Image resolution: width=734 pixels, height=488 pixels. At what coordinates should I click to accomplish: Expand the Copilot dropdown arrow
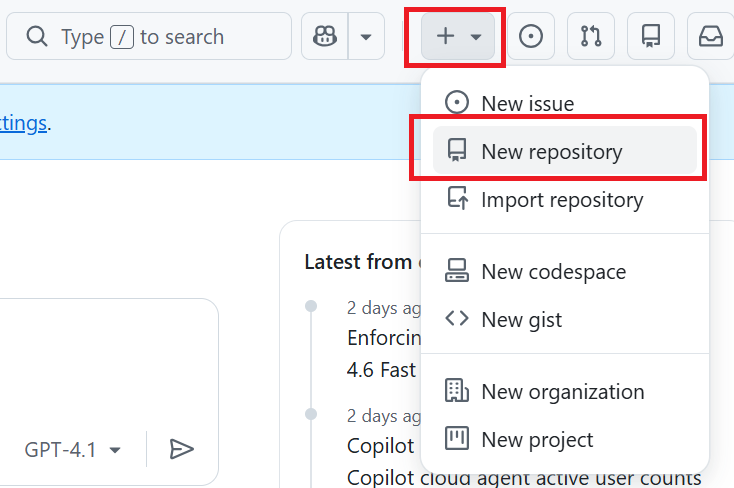[366, 37]
